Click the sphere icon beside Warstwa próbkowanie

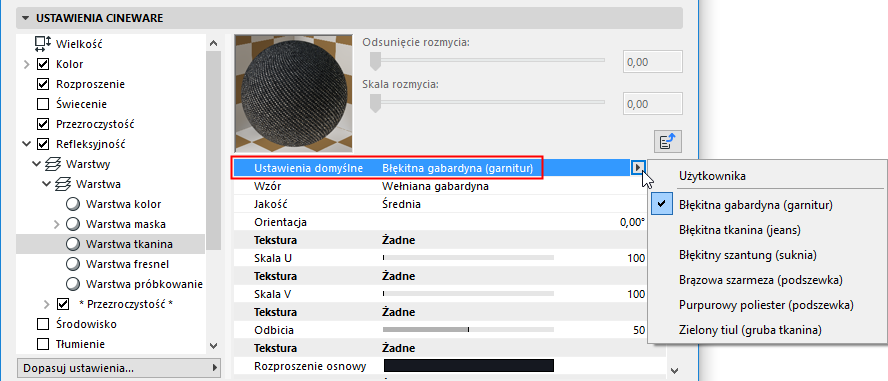click(x=73, y=284)
